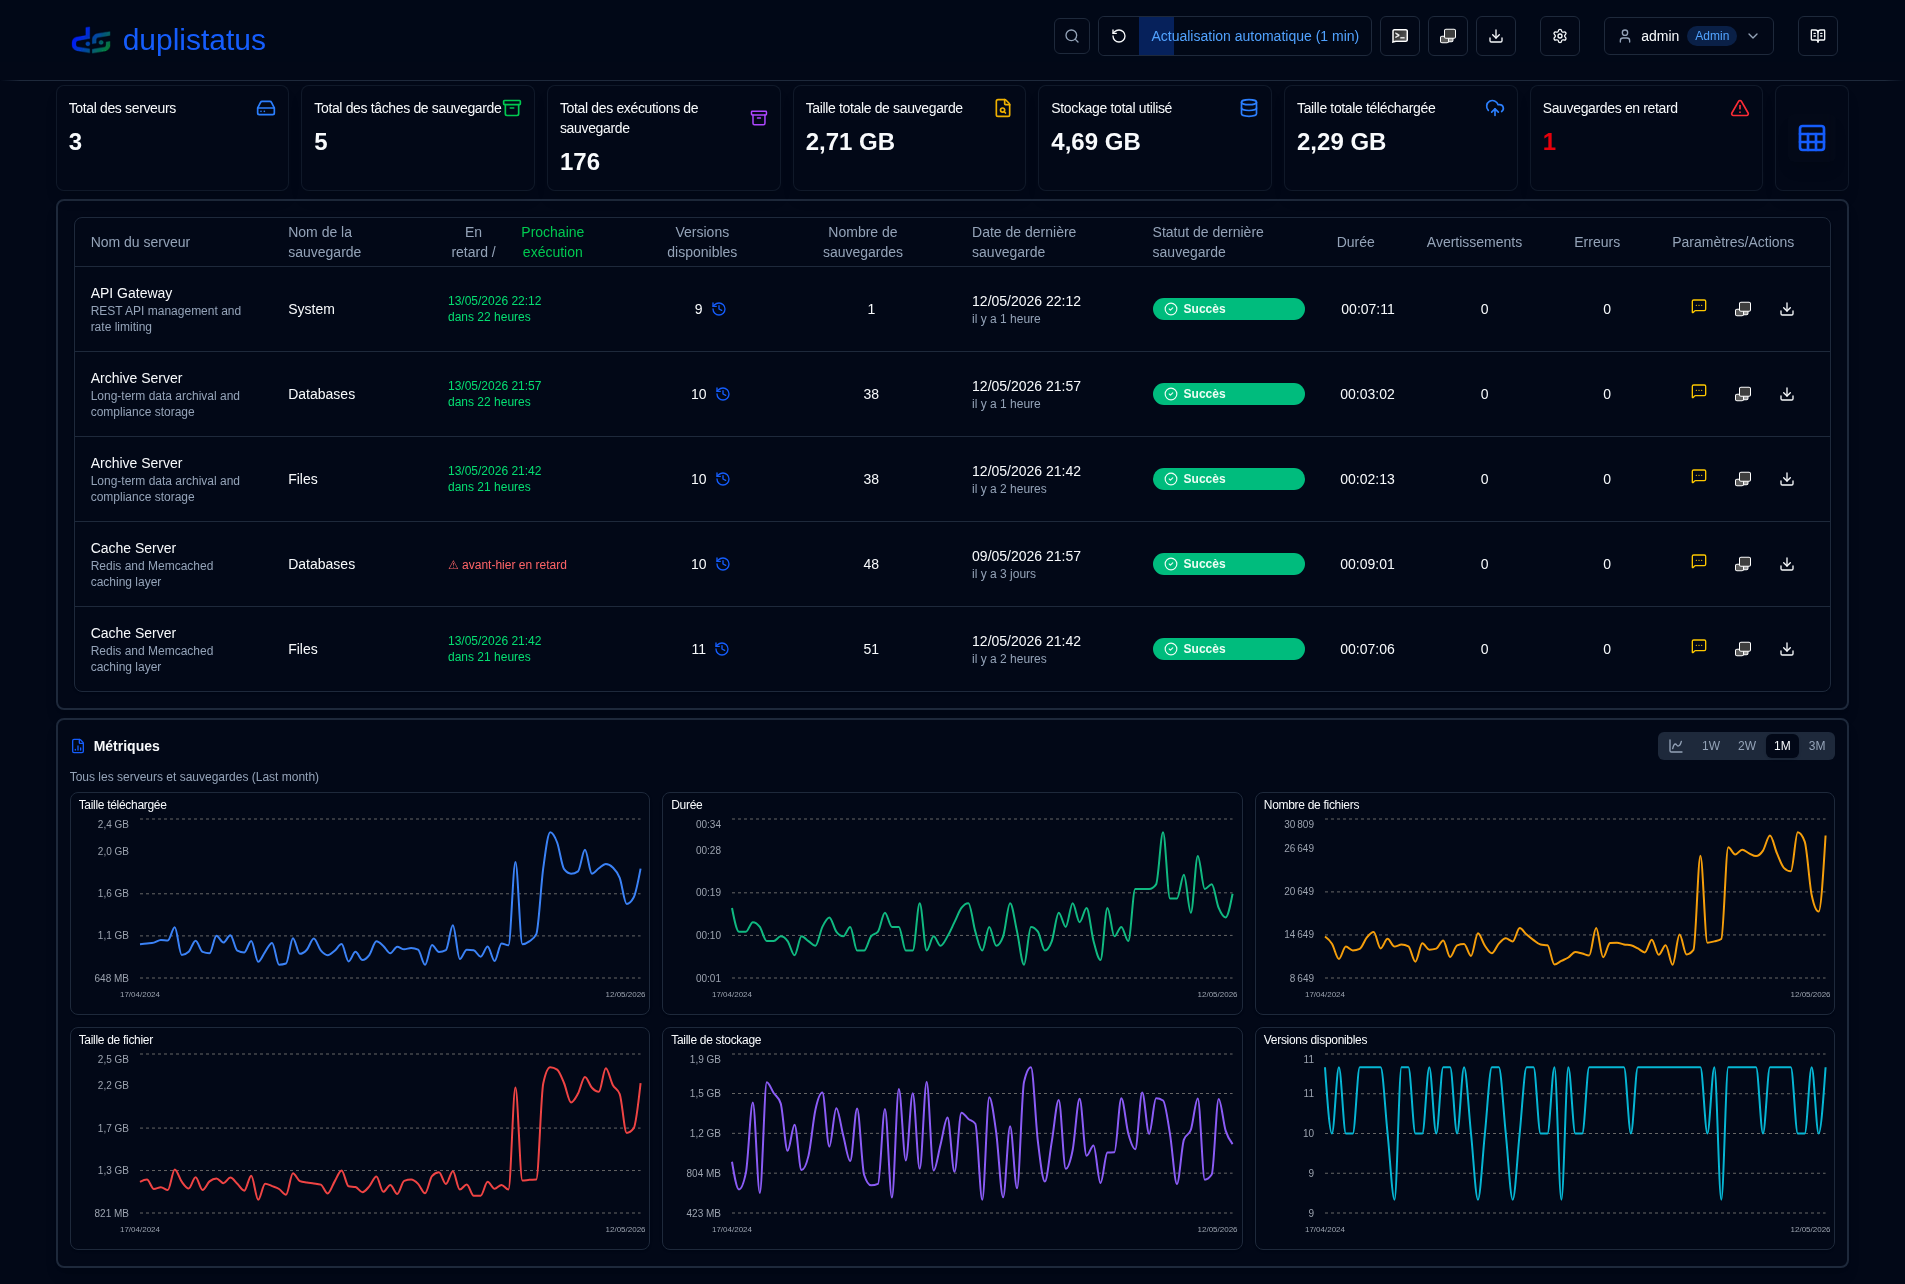1905x1284 pixels.
Task: Click date 09/05/2026 21:57 cell
Action: [1026, 556]
